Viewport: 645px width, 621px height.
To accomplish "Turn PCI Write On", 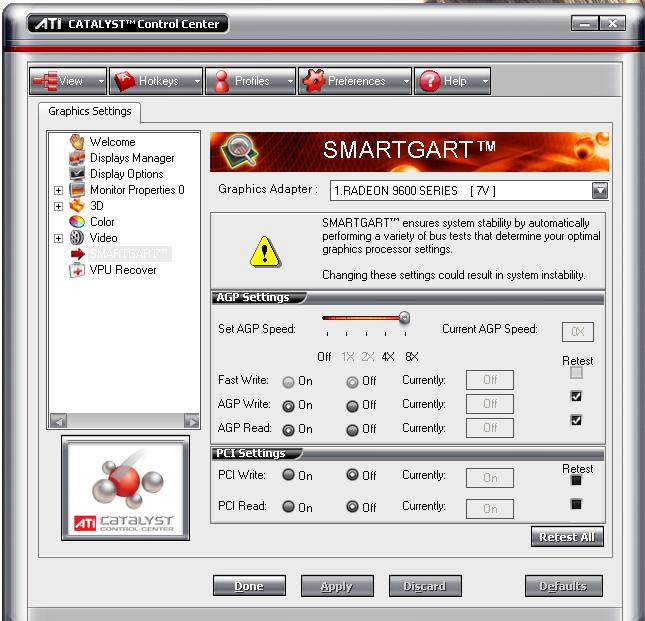I will 288,475.
